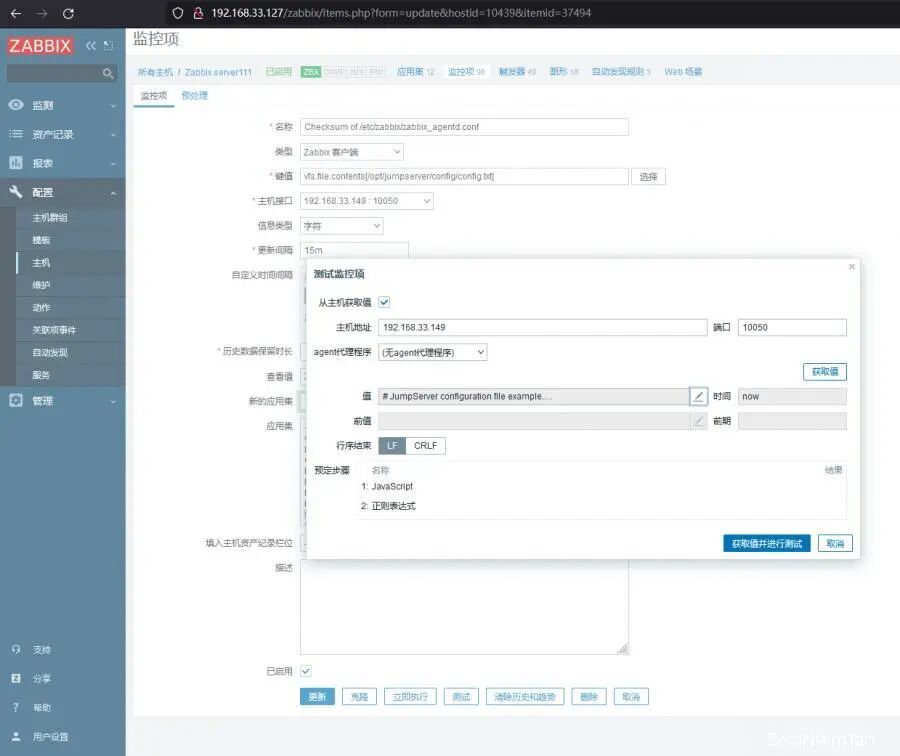Click the 配置 wrench icon

16,192
